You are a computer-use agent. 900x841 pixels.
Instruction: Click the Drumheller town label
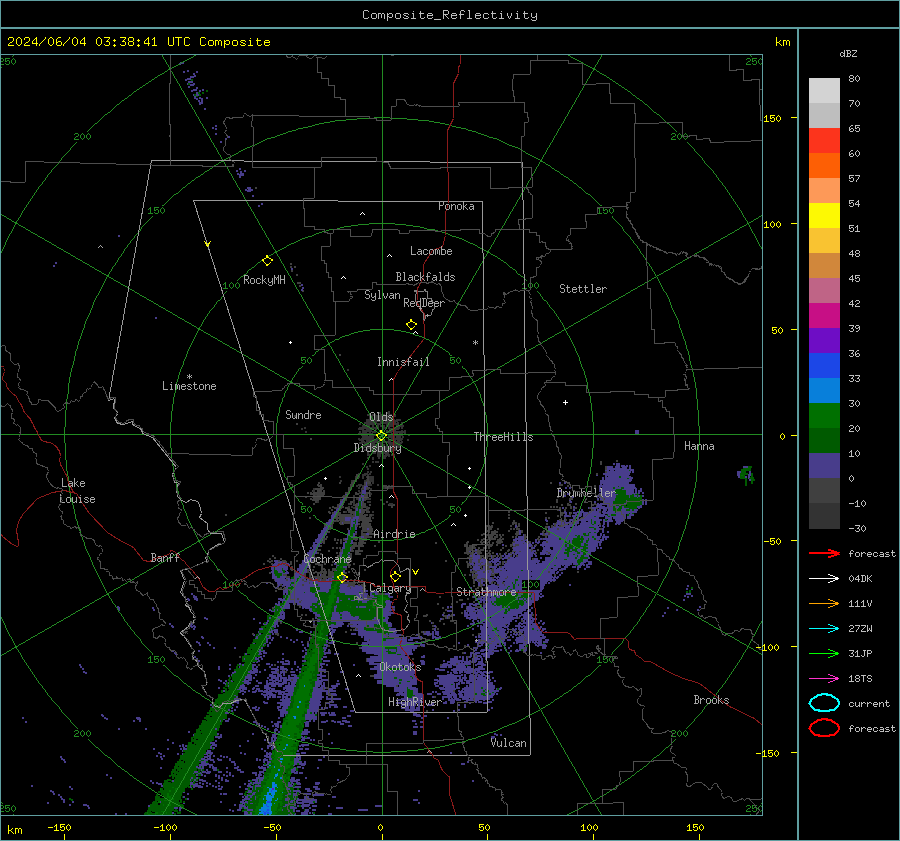tap(586, 493)
